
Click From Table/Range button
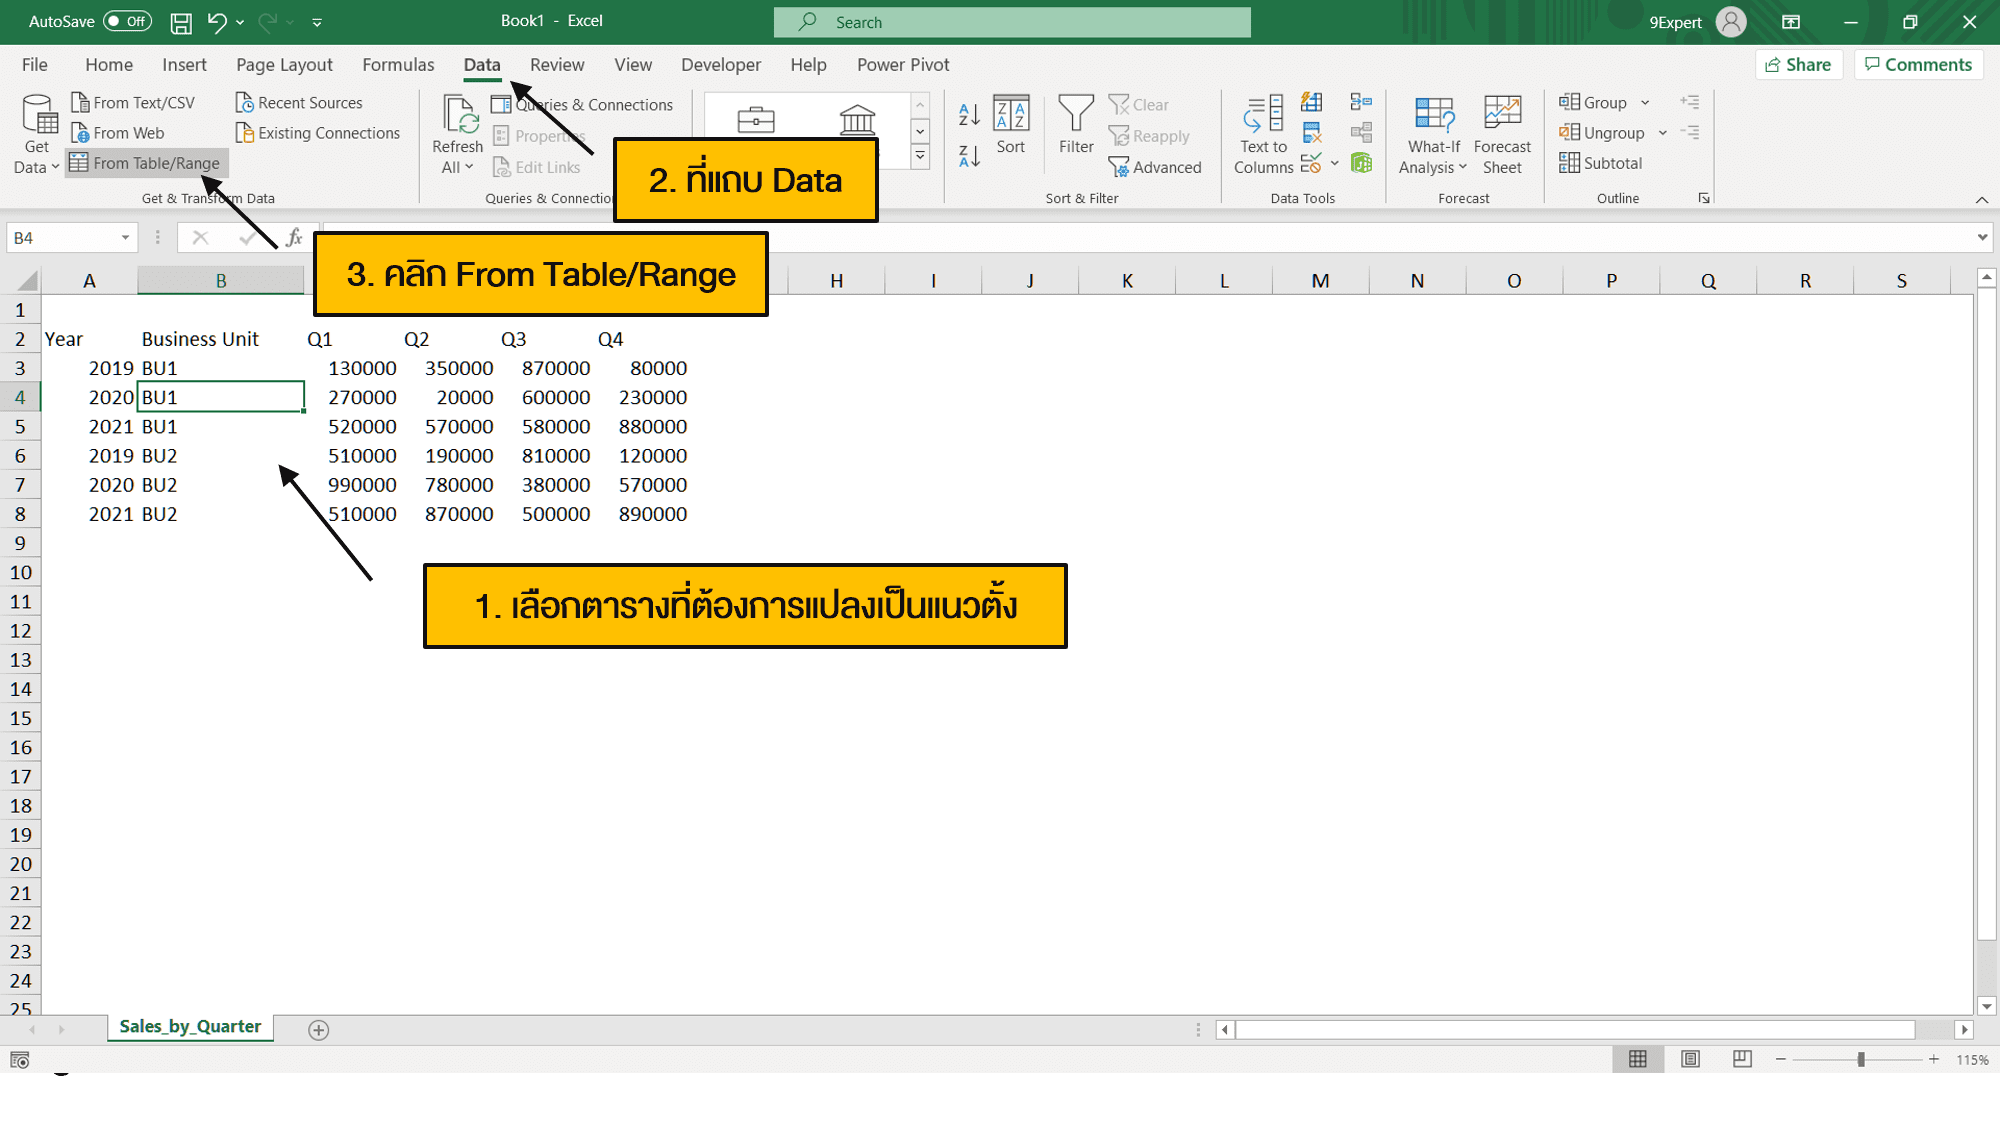coord(155,162)
